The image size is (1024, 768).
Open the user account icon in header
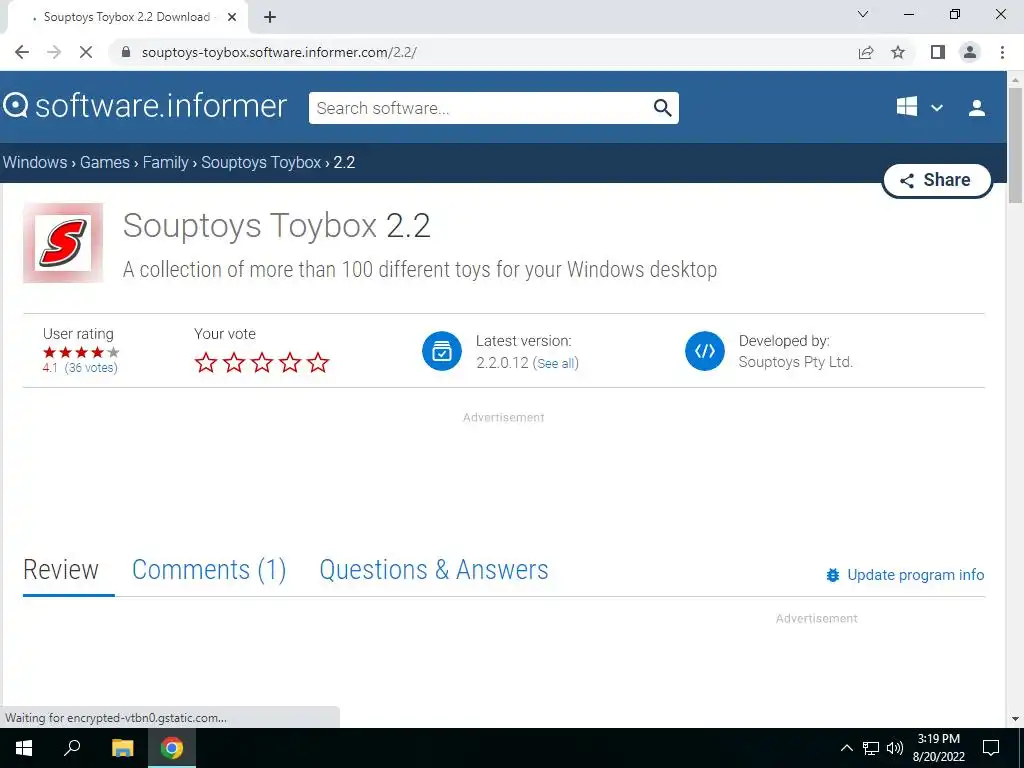977,108
